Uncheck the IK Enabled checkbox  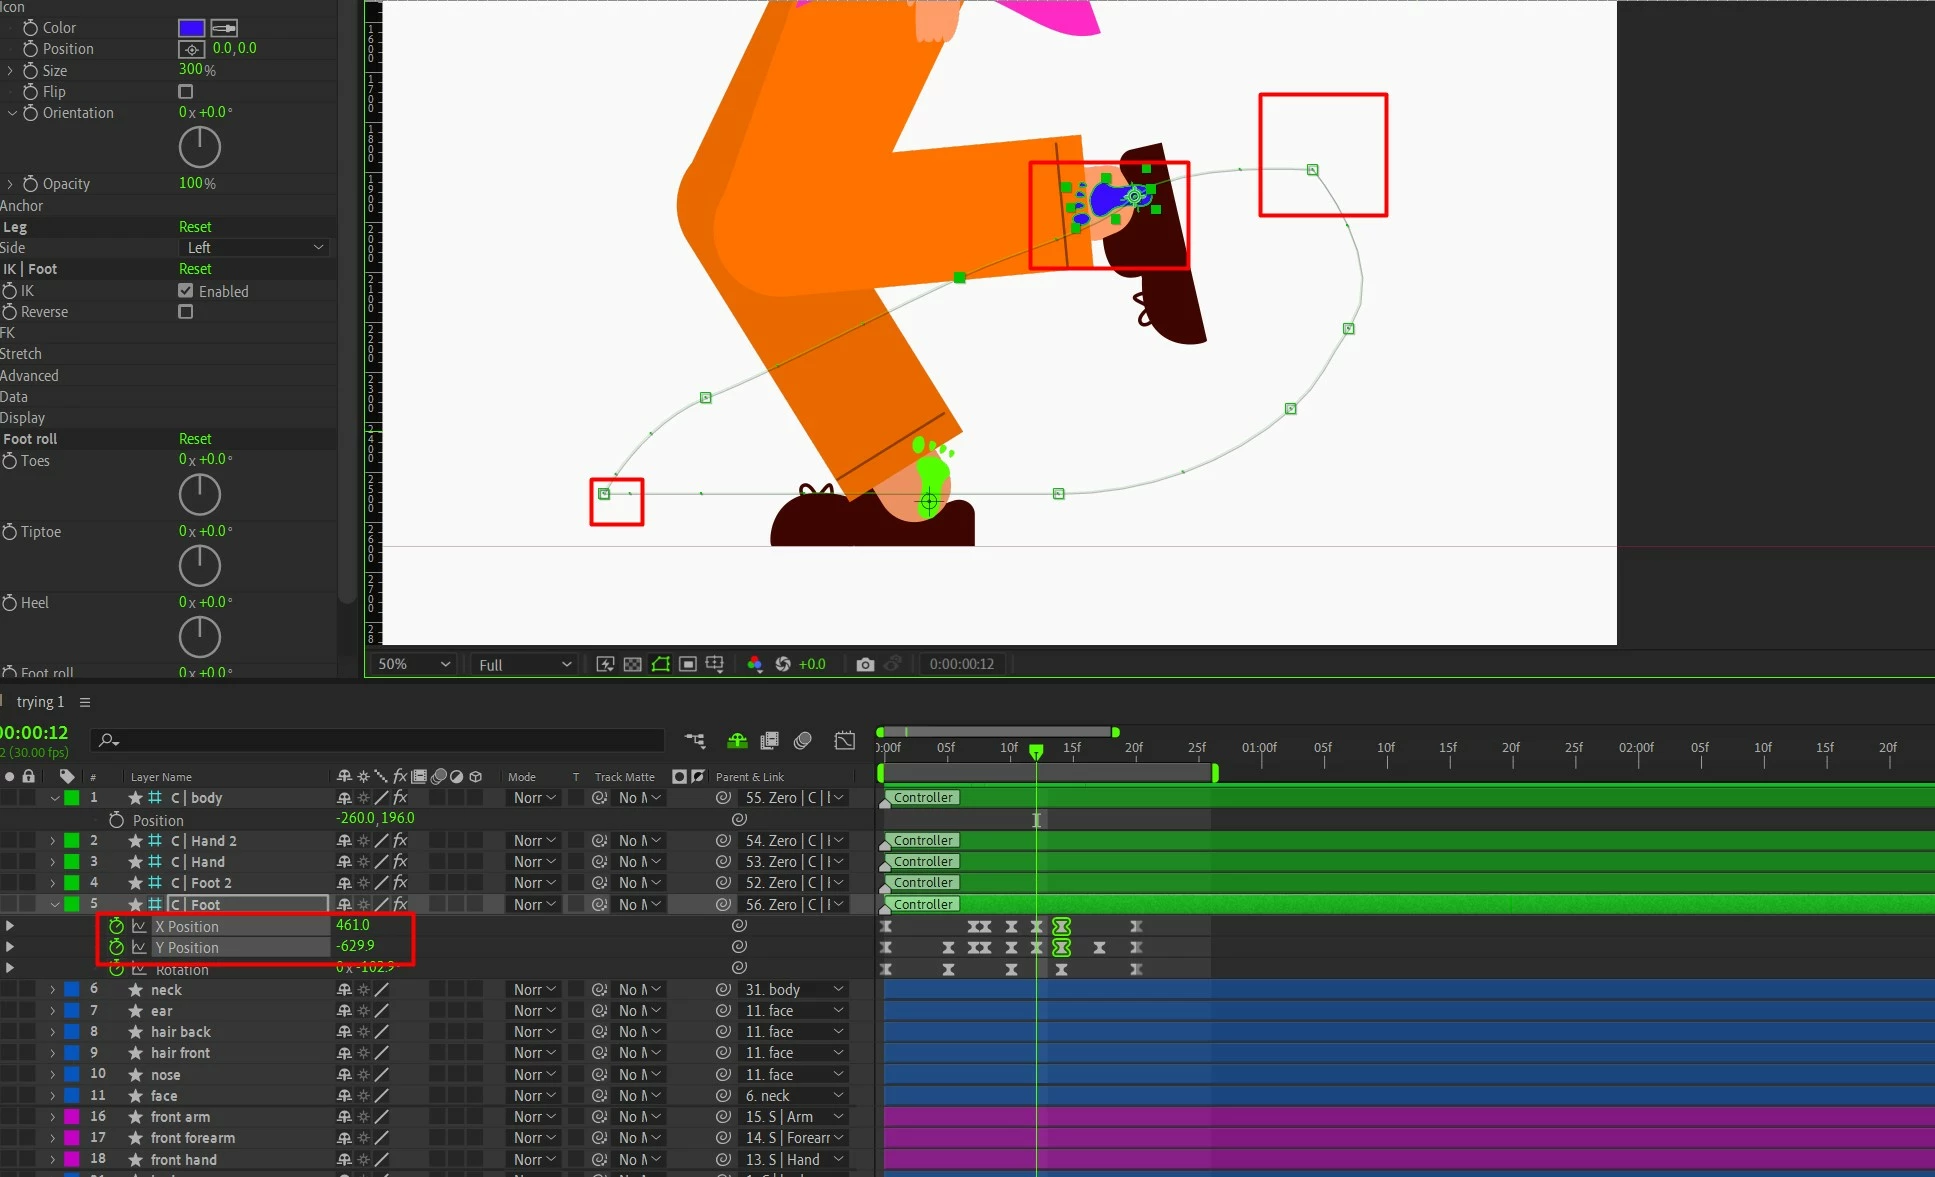(x=186, y=291)
